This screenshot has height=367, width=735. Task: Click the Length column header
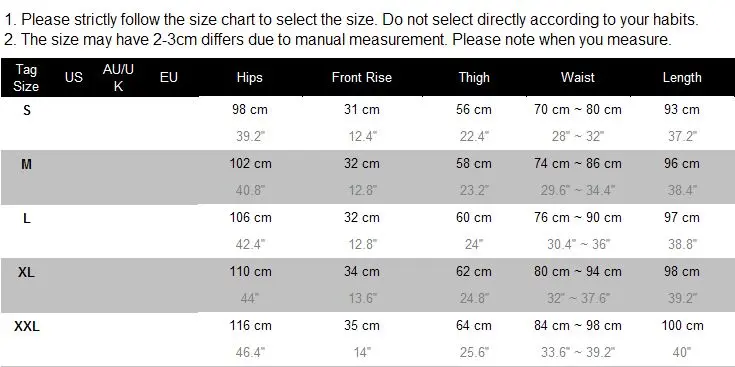click(682, 78)
